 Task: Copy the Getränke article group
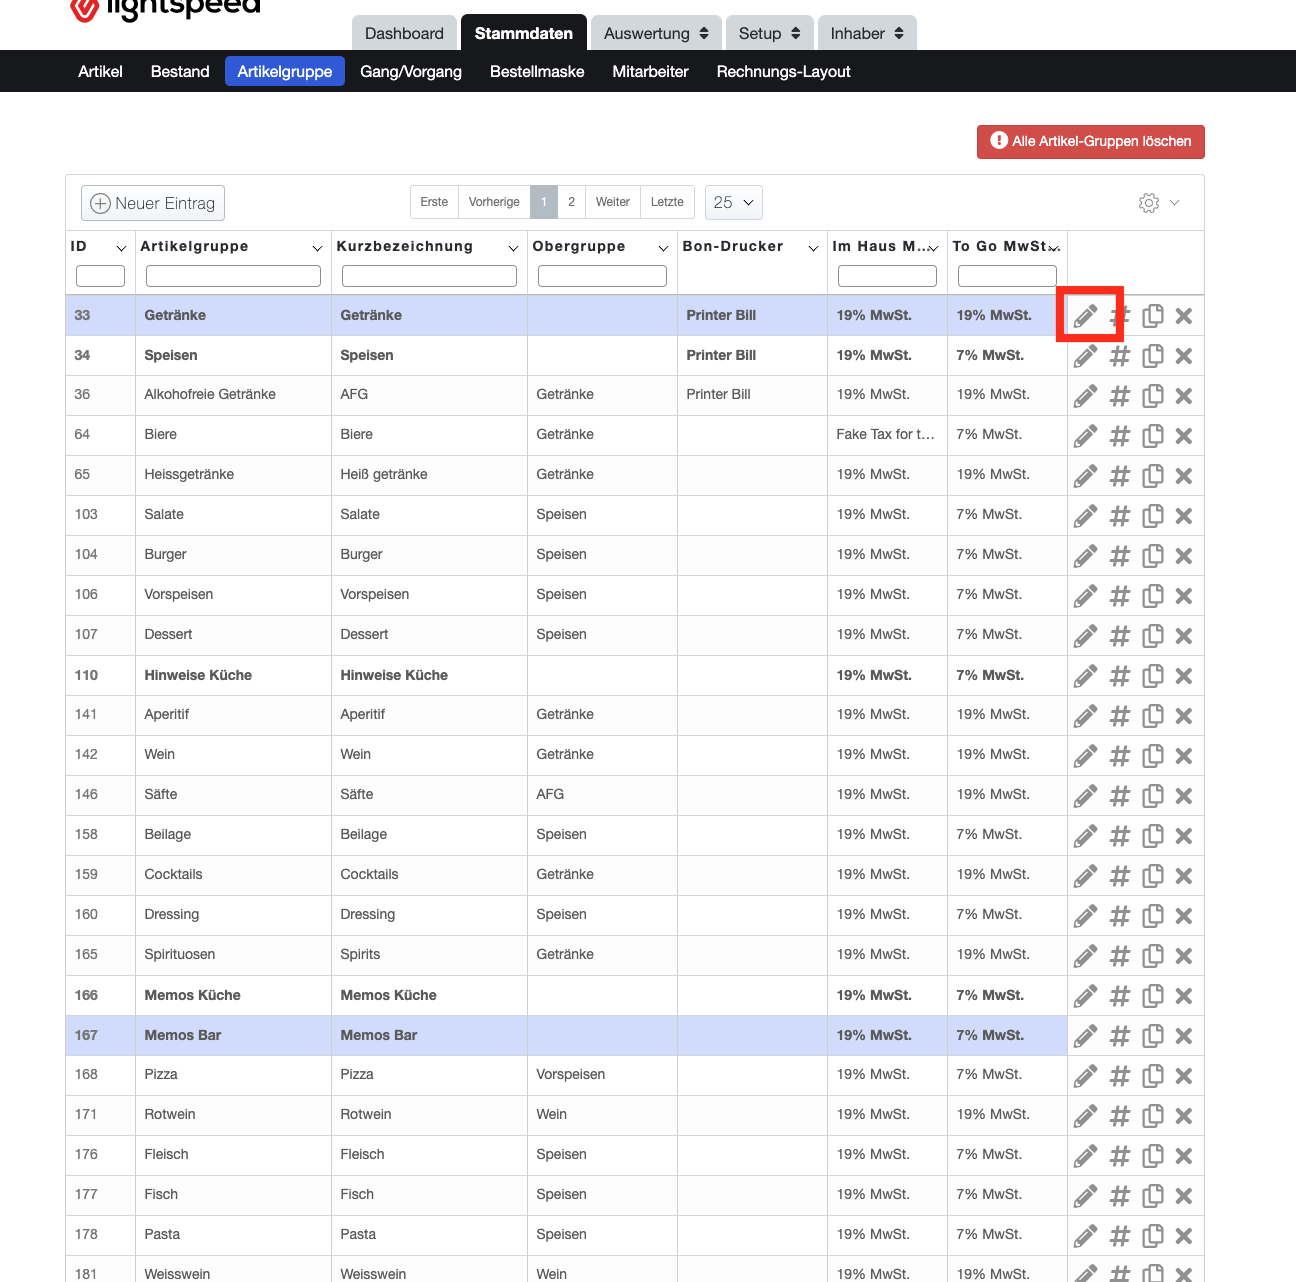[x=1153, y=316]
